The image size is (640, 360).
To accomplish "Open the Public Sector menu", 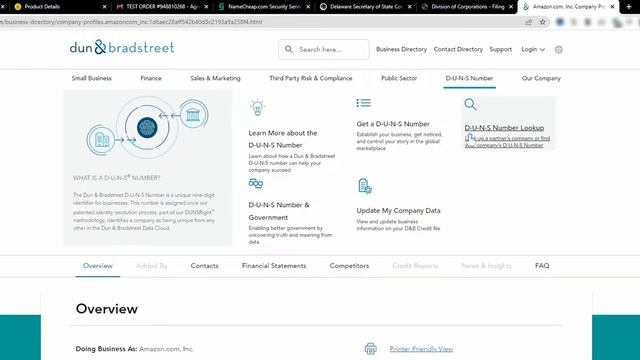I will point(399,78).
